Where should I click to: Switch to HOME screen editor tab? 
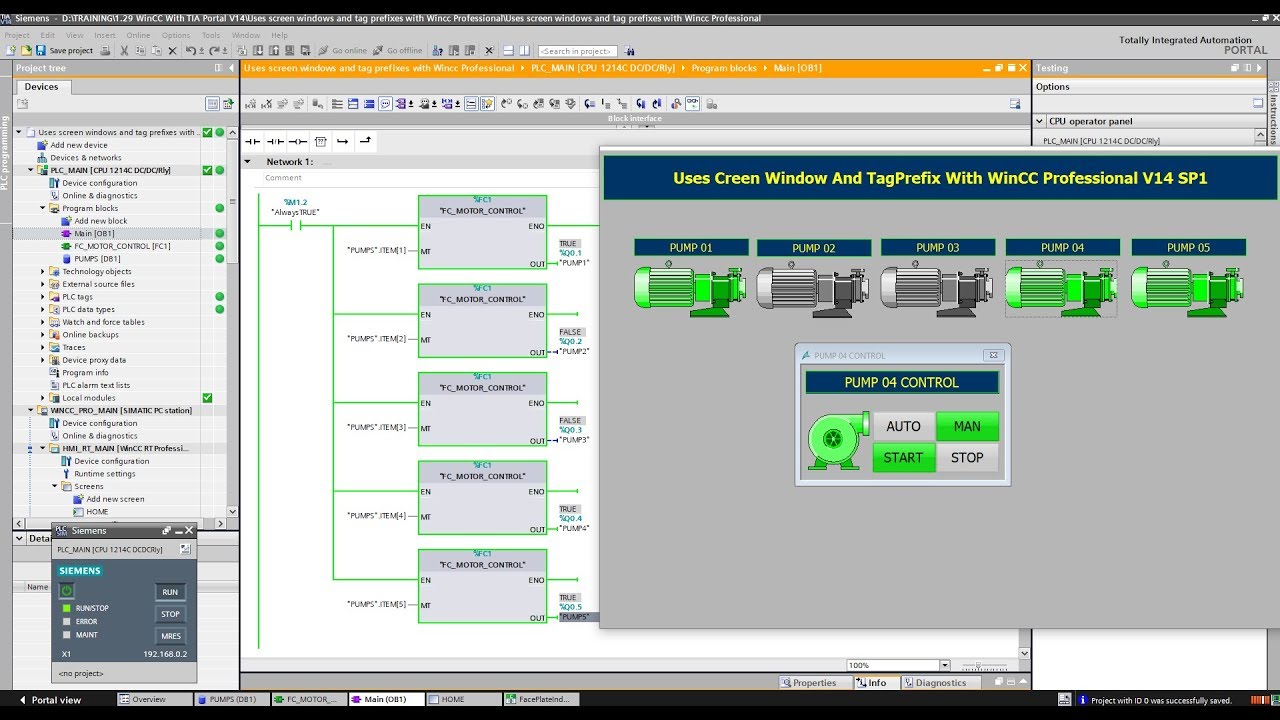point(463,700)
